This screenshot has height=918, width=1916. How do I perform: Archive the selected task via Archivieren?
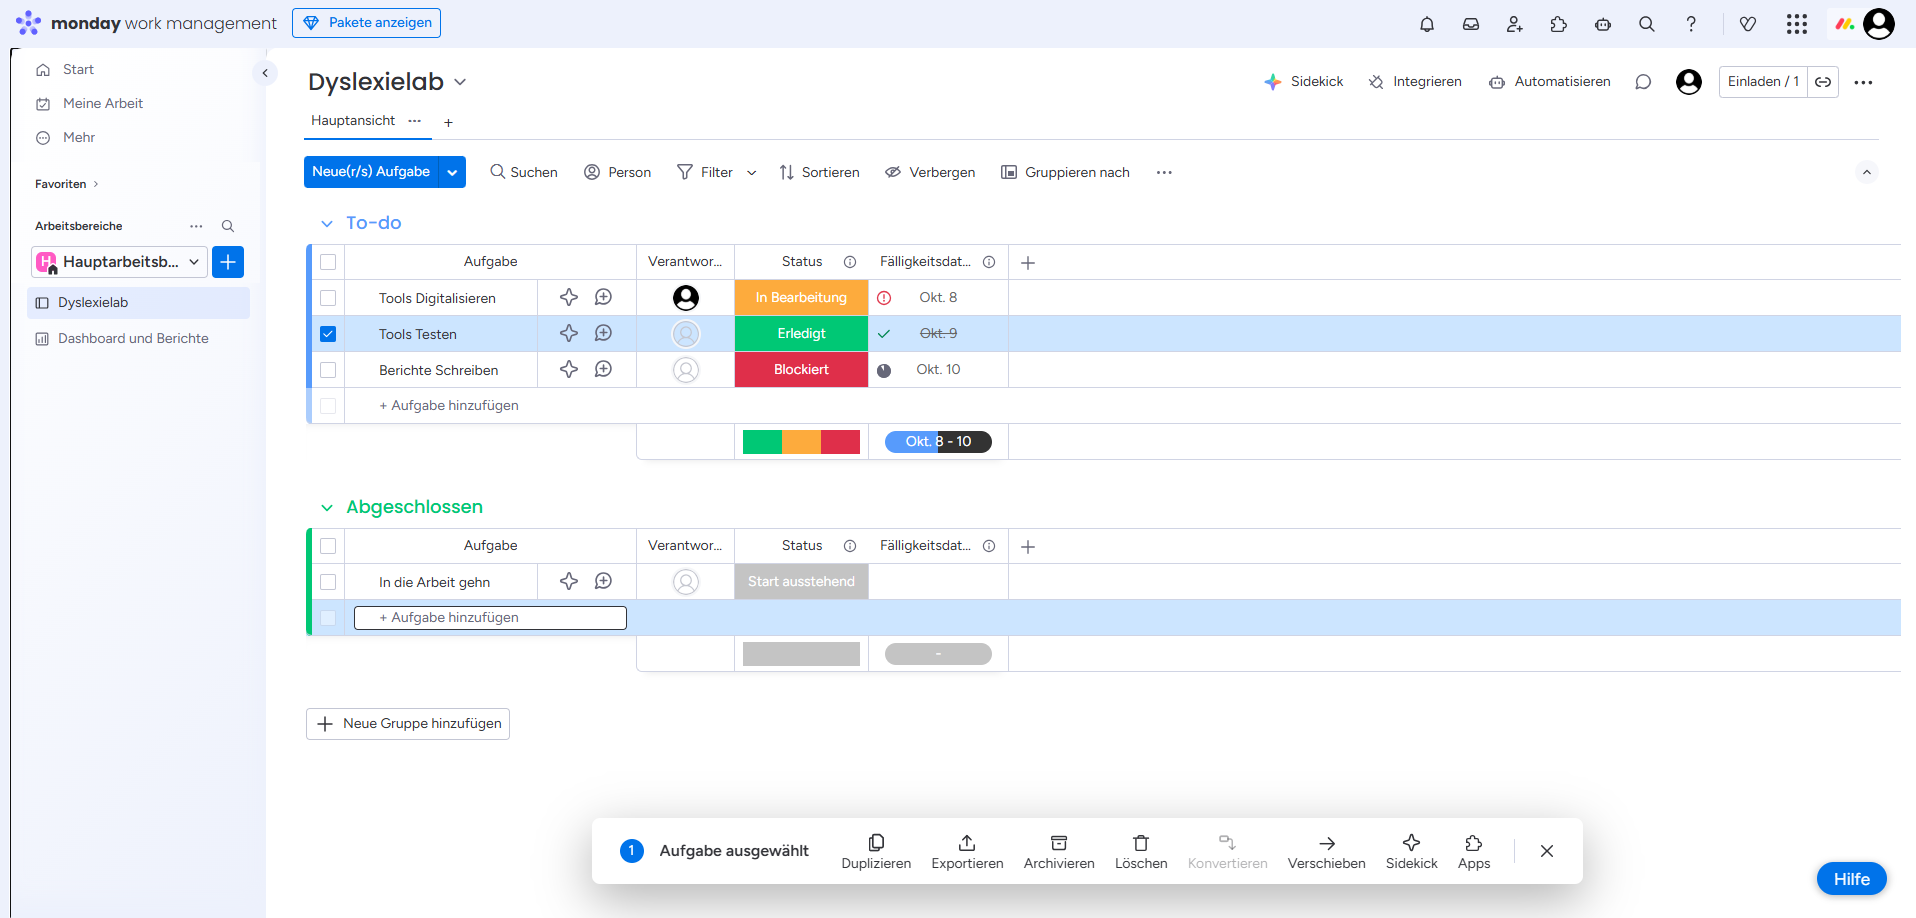pyautogui.click(x=1058, y=850)
